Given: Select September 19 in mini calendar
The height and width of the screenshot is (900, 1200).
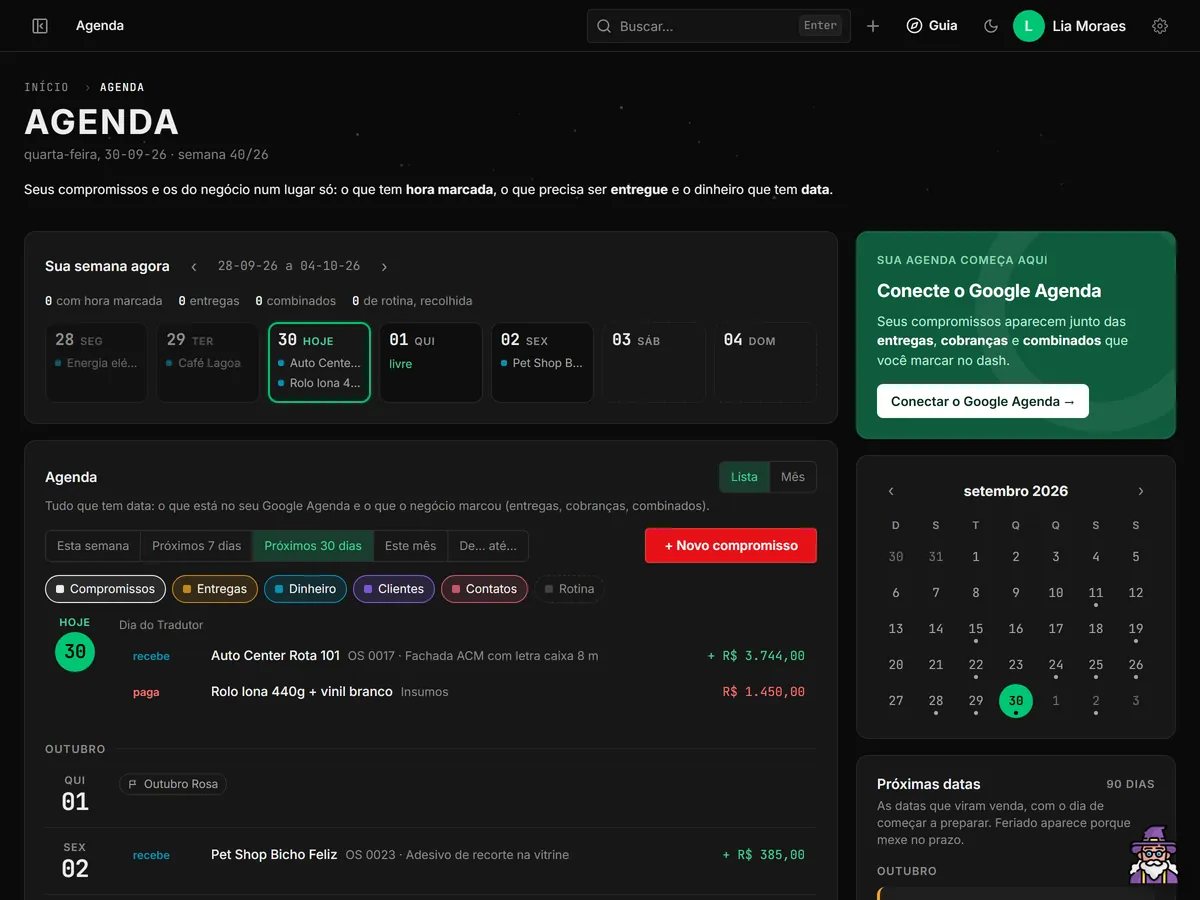Looking at the screenshot, I should tap(1136, 629).
